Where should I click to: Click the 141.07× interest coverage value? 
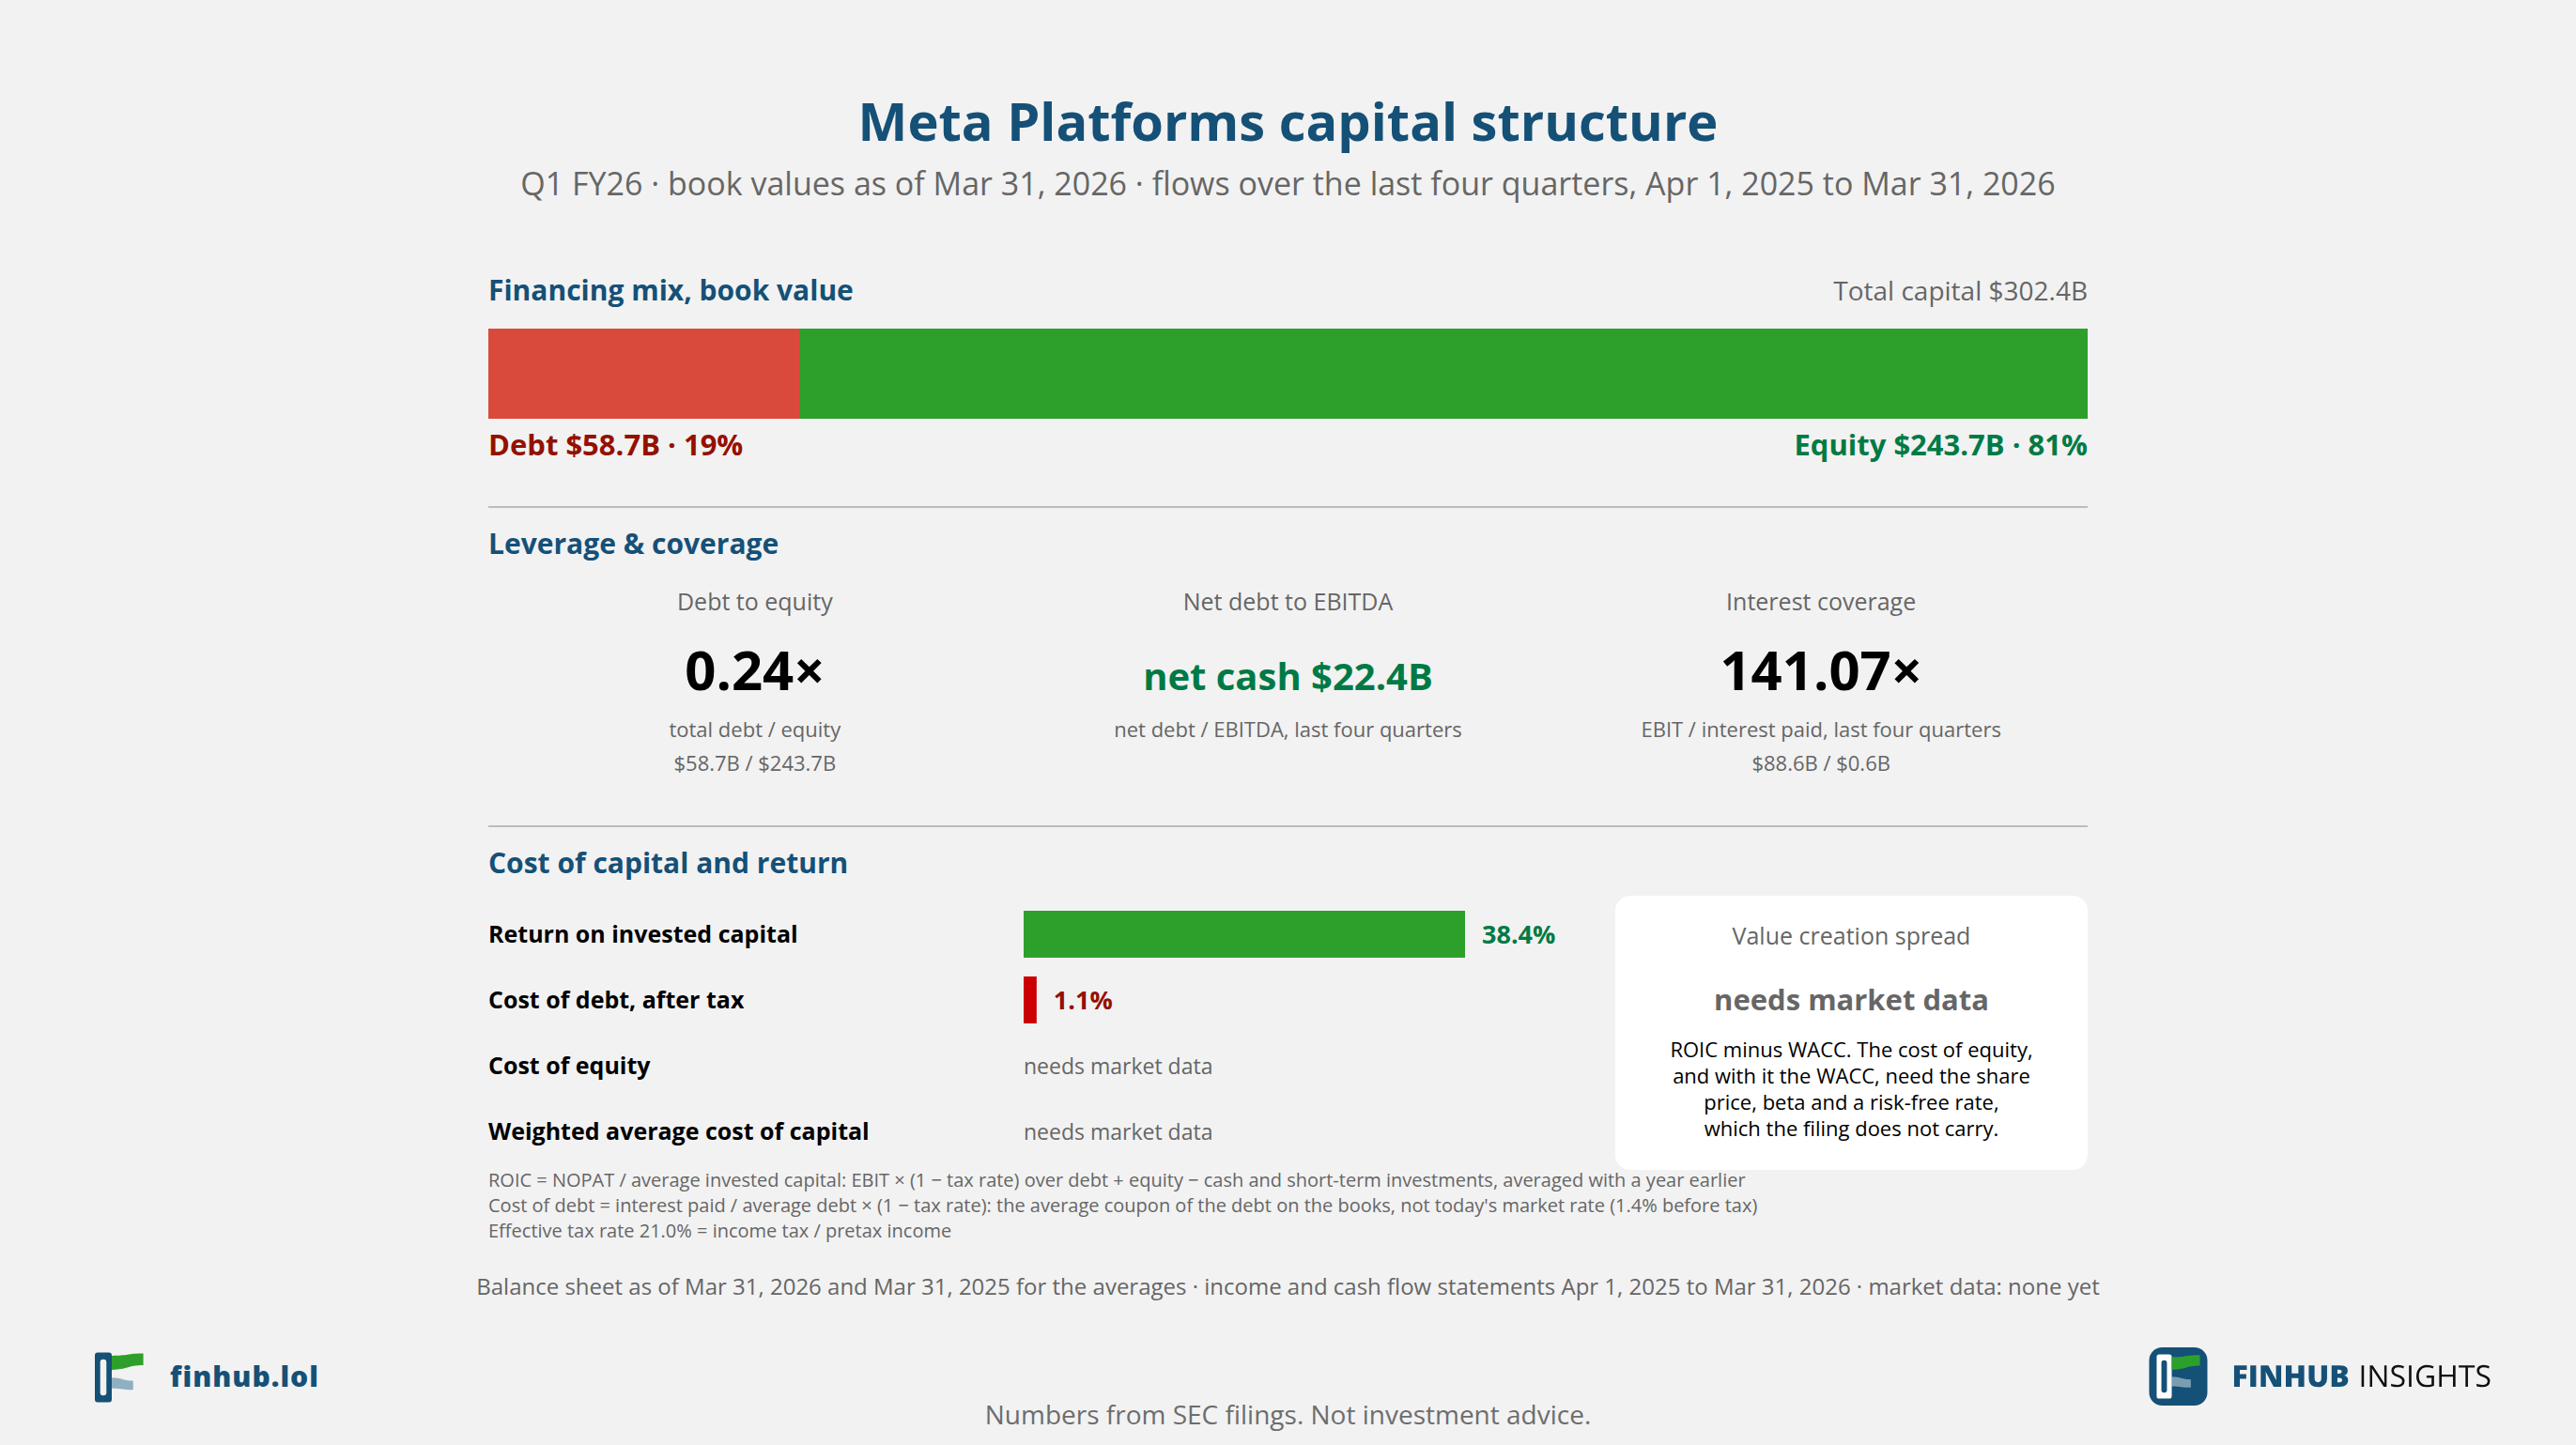point(1820,670)
